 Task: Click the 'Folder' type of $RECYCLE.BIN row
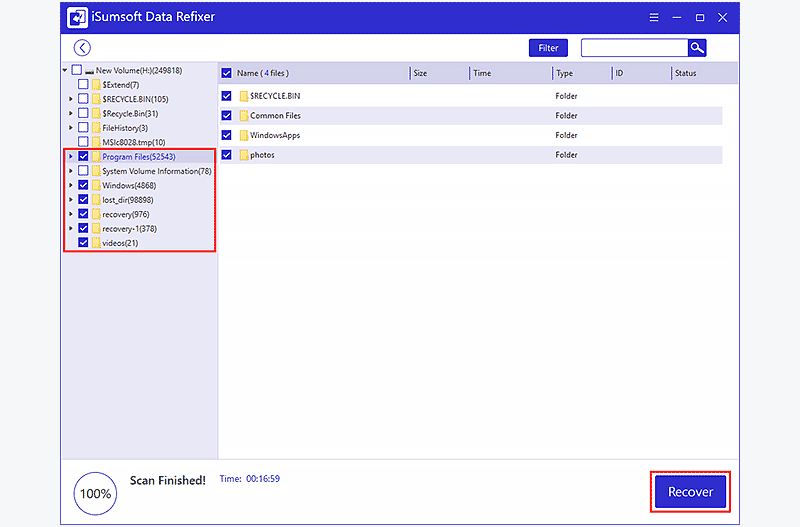(x=566, y=96)
